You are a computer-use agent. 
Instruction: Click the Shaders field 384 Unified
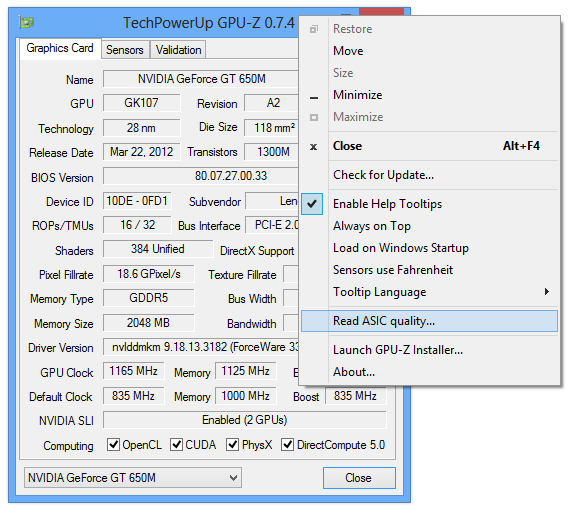(x=158, y=249)
